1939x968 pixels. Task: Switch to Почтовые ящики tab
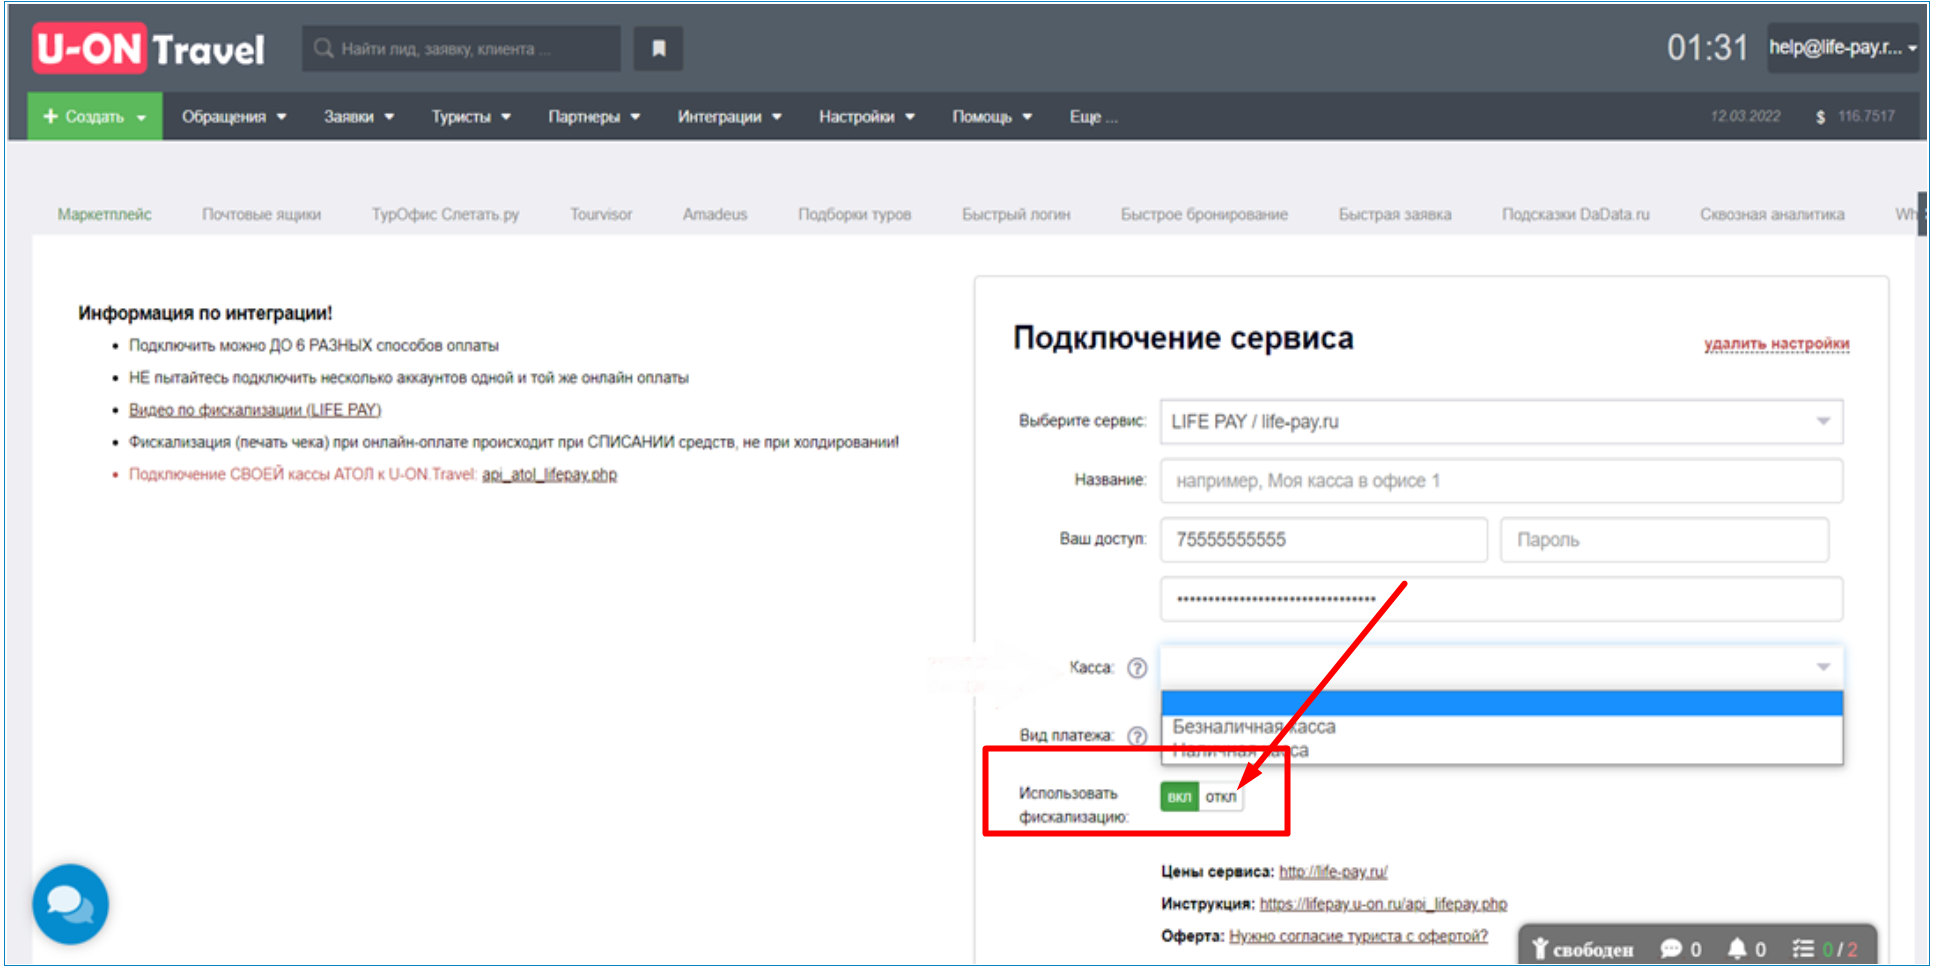(x=262, y=214)
